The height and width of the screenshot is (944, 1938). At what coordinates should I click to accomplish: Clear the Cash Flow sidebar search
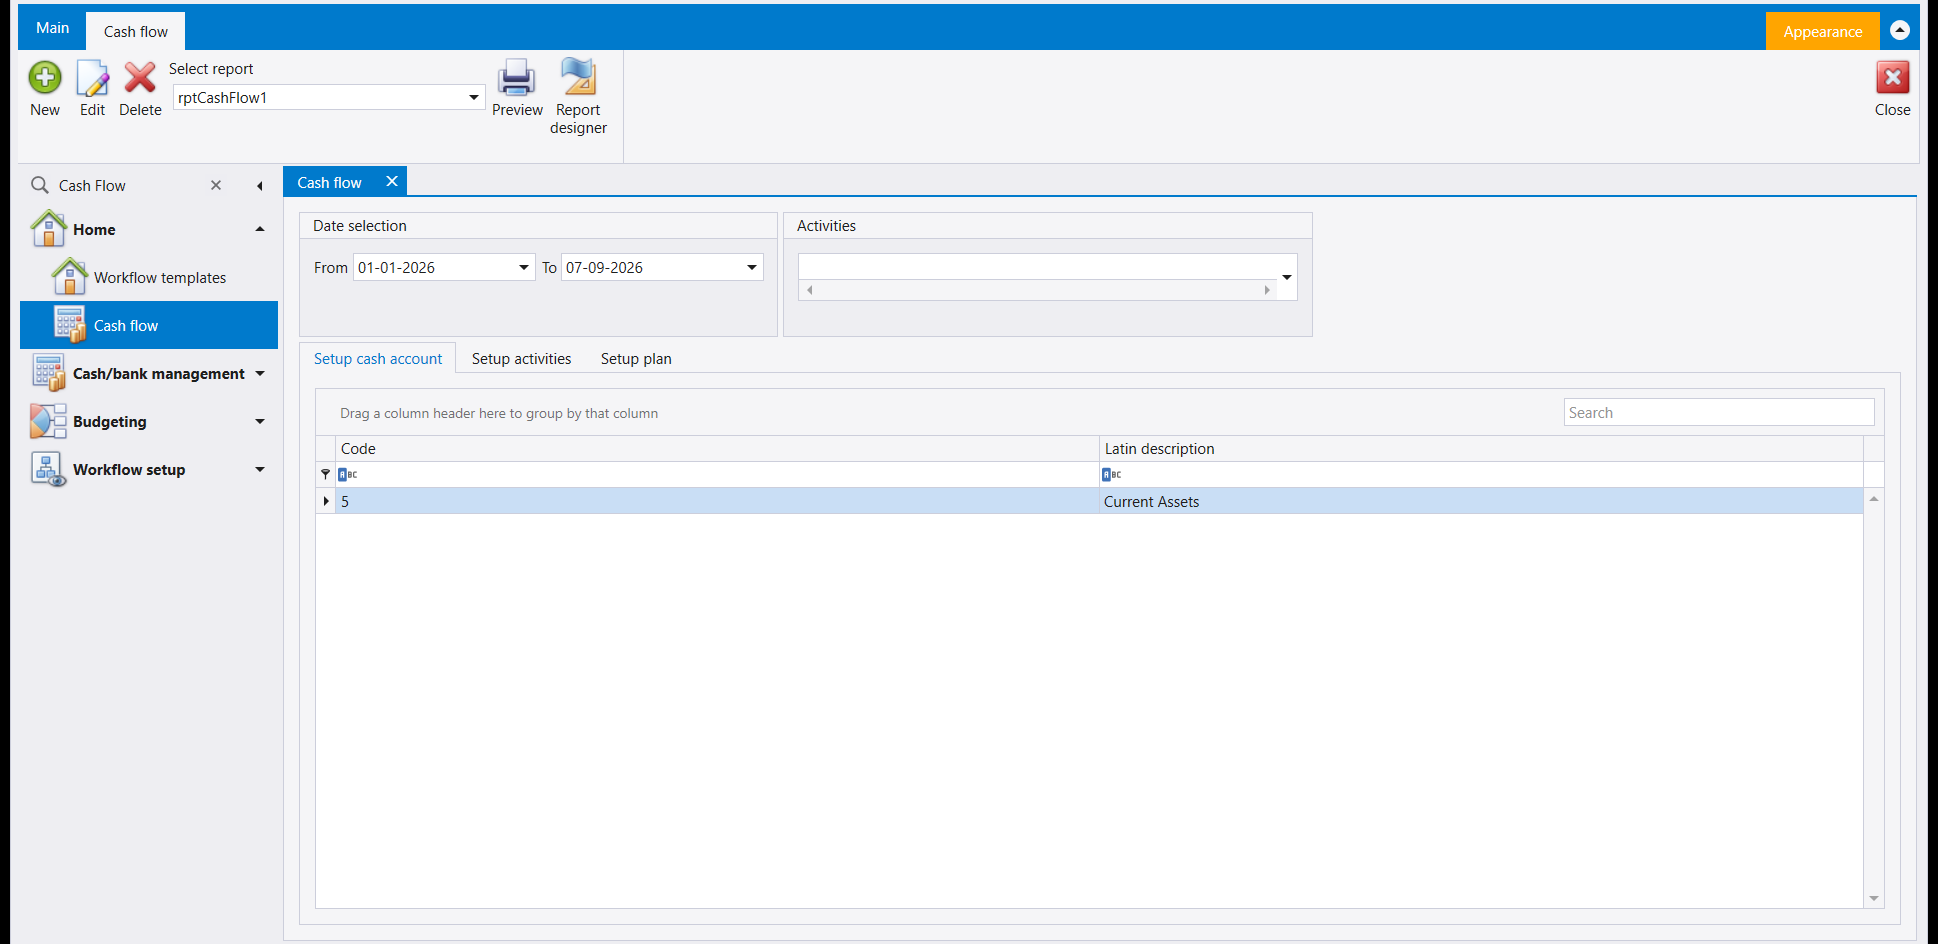pos(216,185)
